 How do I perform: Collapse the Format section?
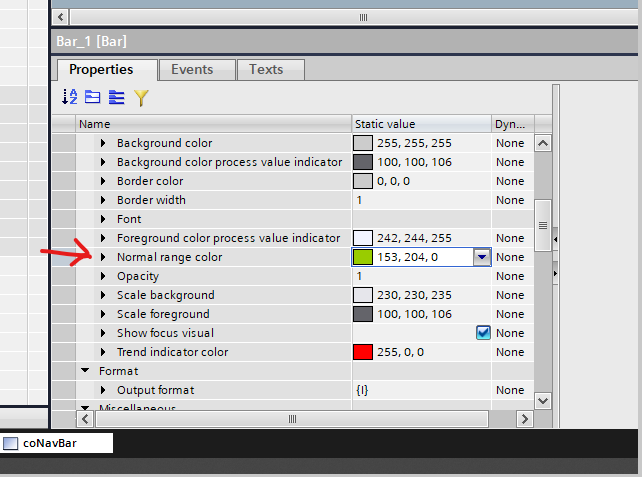85,371
